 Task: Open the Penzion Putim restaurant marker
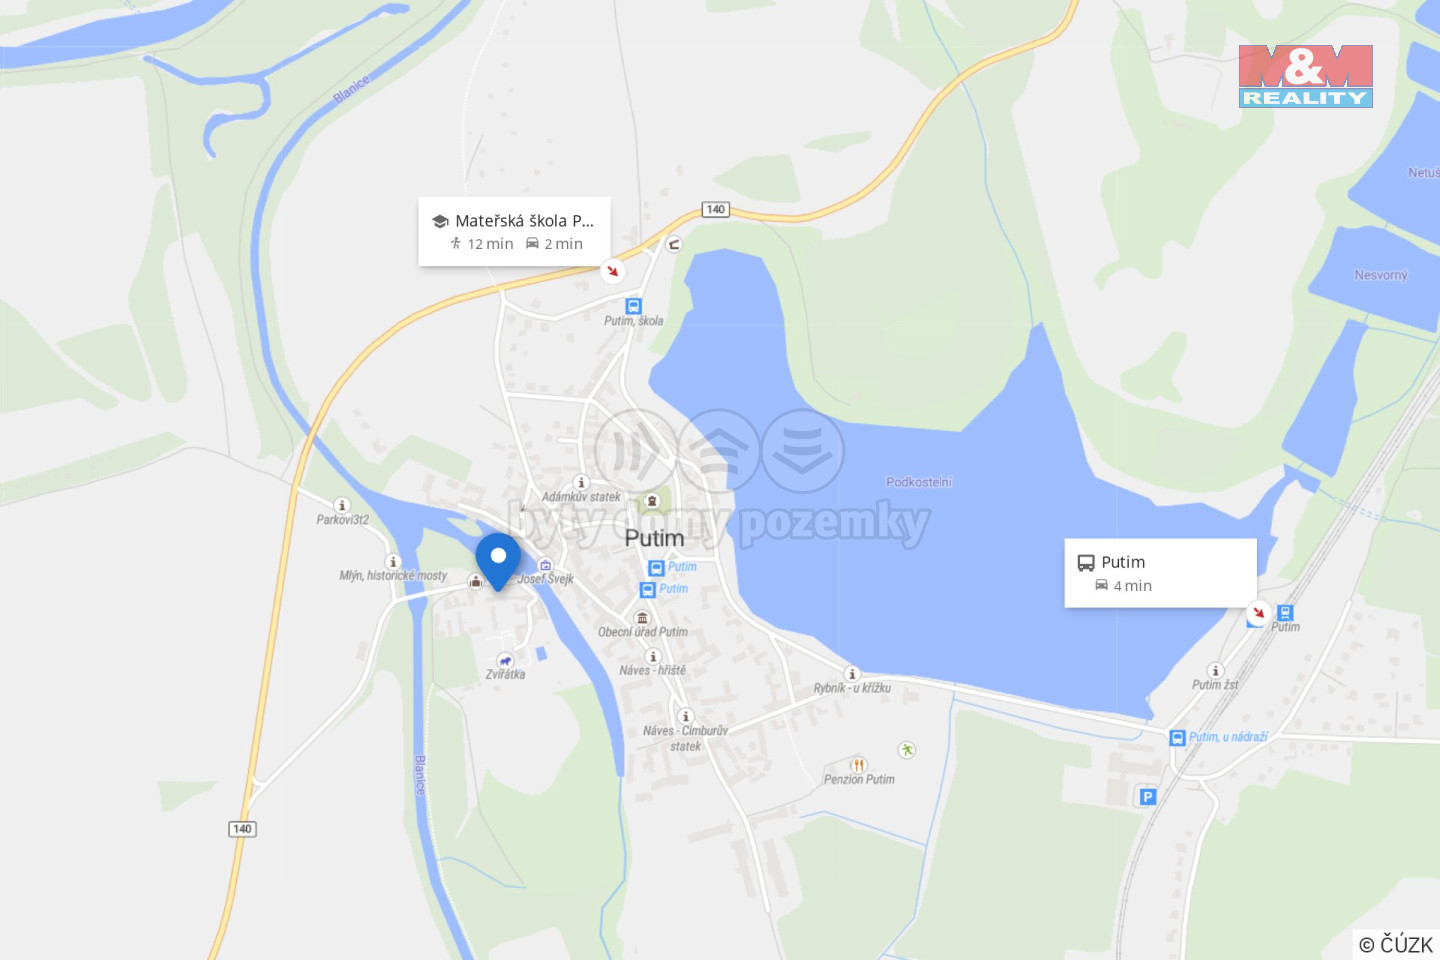(x=858, y=765)
